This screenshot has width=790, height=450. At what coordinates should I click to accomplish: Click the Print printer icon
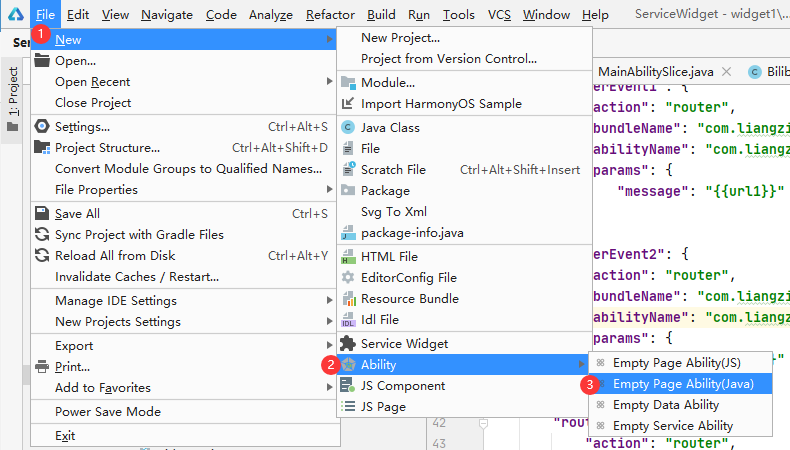tap(42, 366)
